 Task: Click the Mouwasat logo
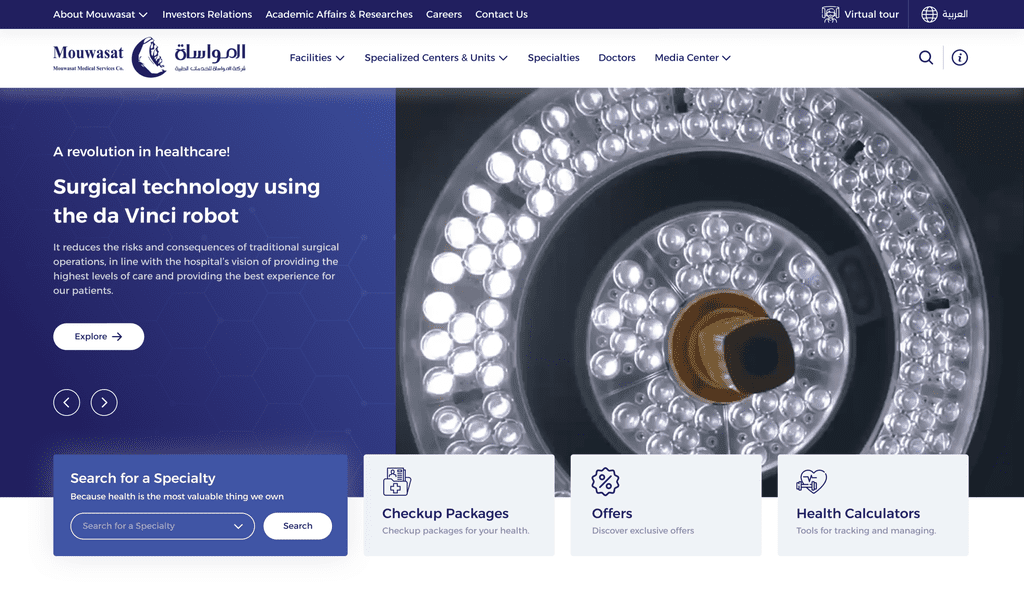pos(150,57)
